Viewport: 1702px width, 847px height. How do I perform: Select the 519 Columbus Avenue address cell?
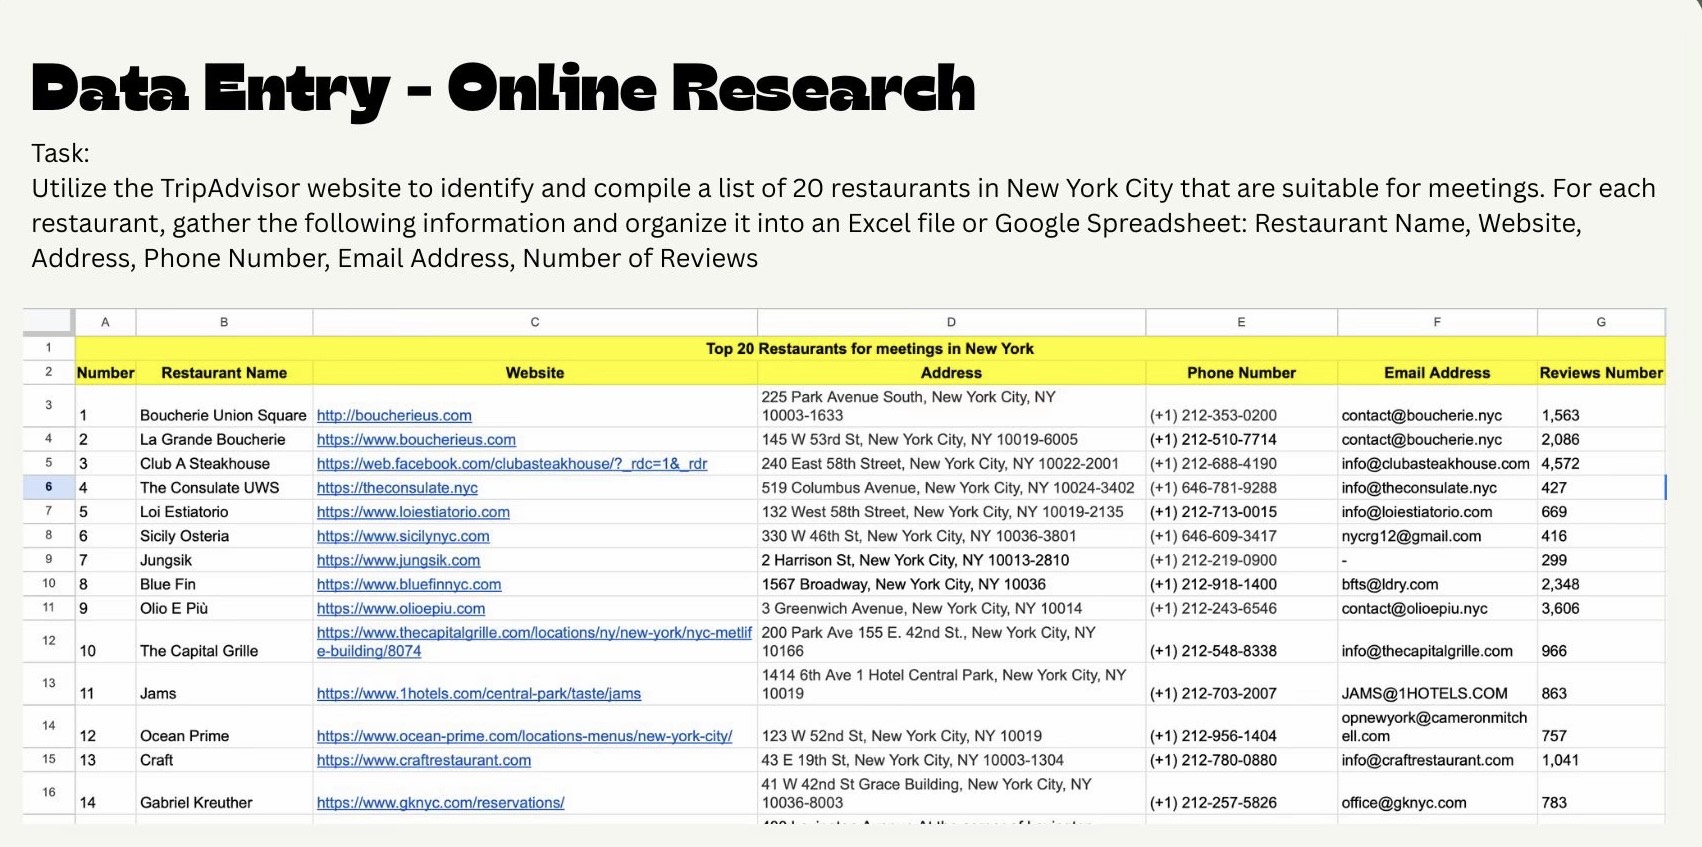[951, 487]
